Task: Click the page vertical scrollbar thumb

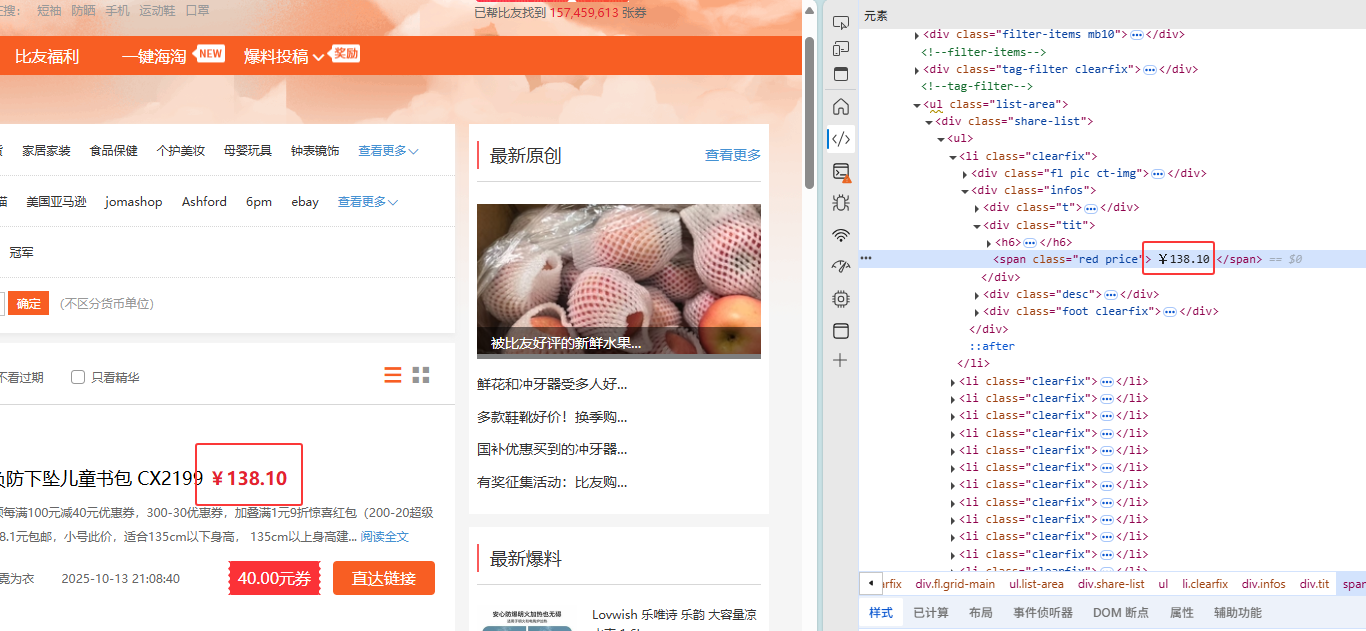Action: 810,111
